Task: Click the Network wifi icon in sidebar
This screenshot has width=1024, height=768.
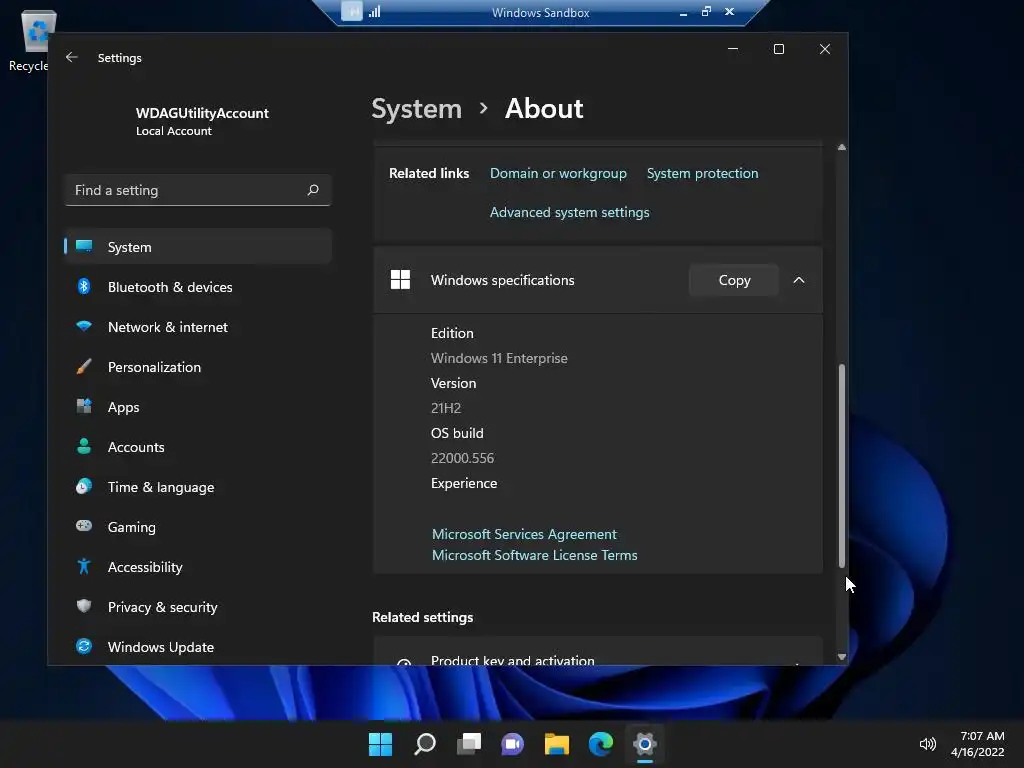Action: [84, 326]
